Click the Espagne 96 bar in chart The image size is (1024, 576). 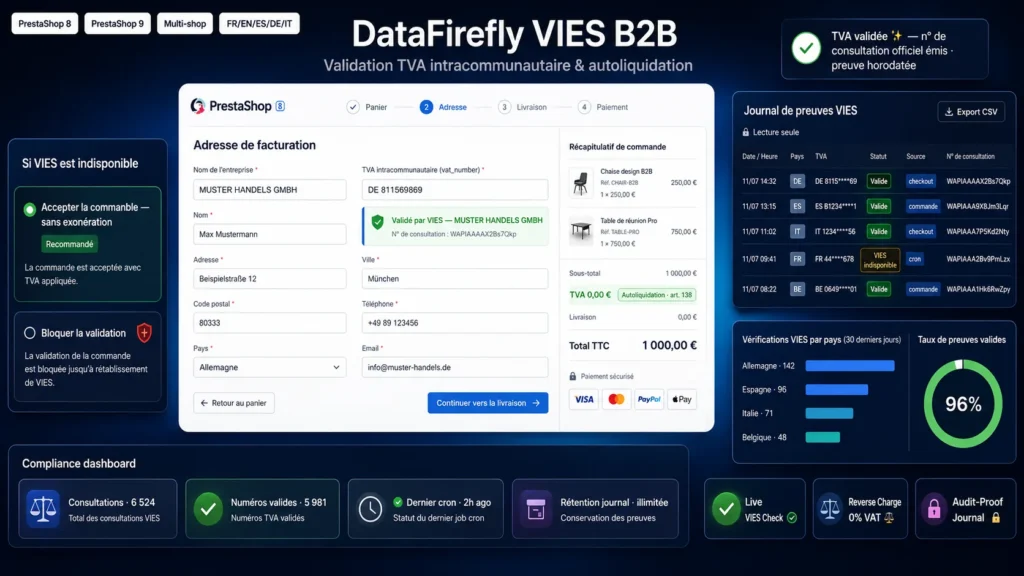point(837,390)
